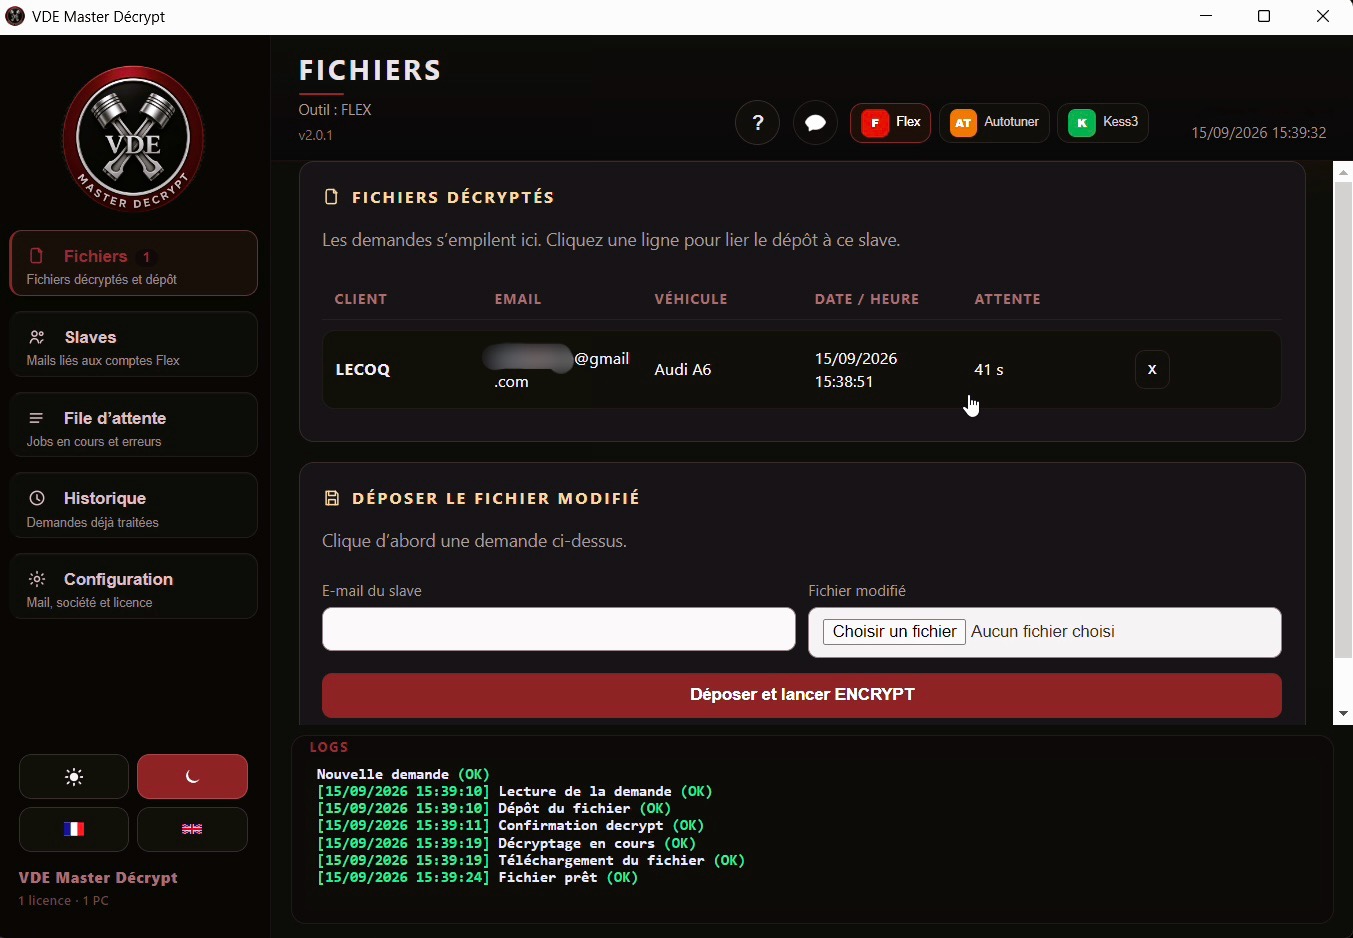
Task: Click the Déposer le fichier modifié save icon
Action: tap(332, 498)
